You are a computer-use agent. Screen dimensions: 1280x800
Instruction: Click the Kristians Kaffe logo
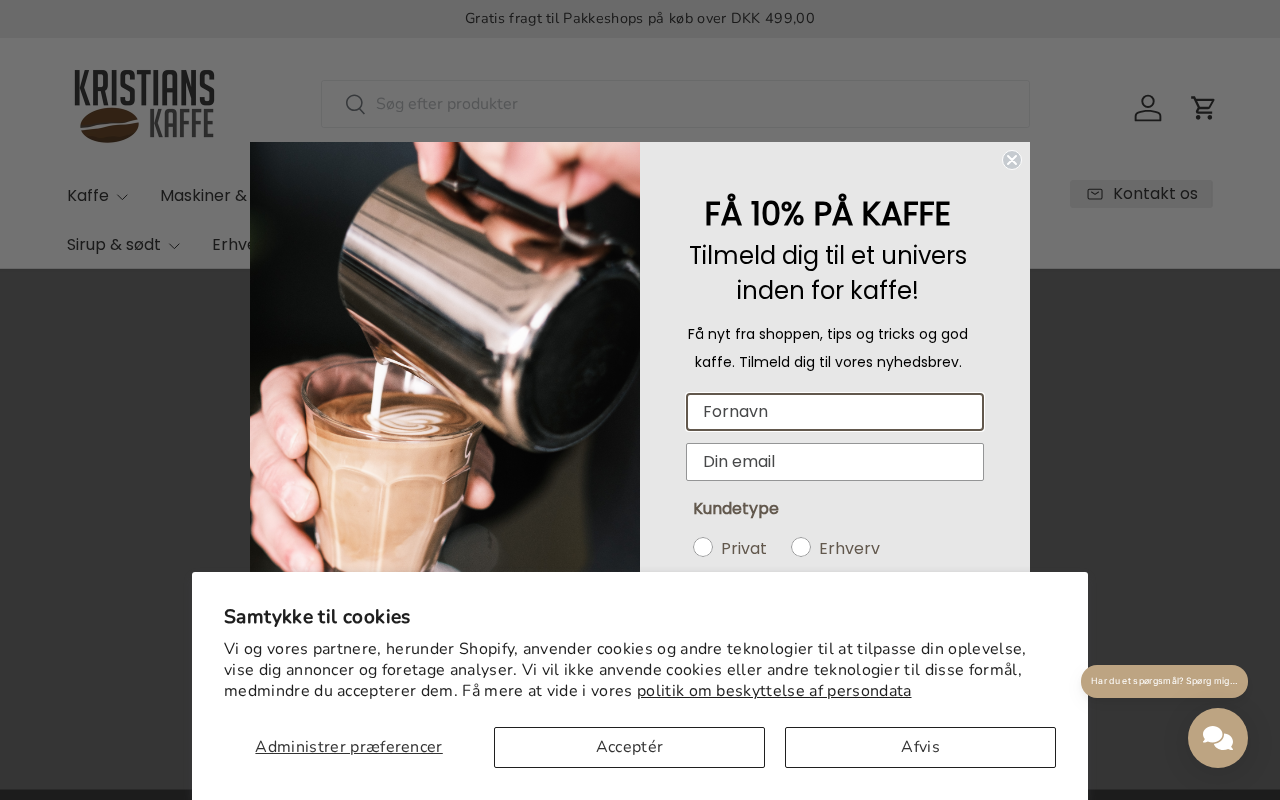145,106
